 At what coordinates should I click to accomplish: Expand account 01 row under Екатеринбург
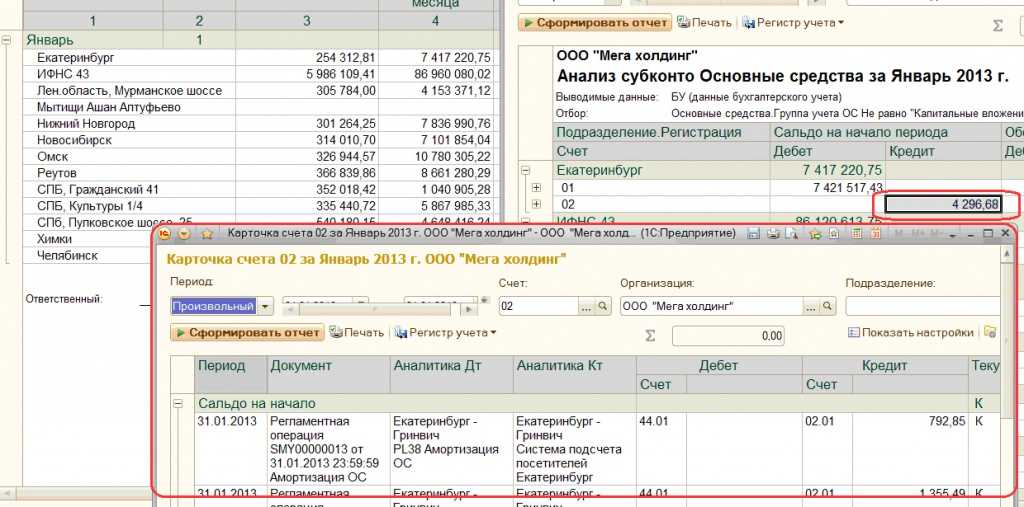coord(537,187)
